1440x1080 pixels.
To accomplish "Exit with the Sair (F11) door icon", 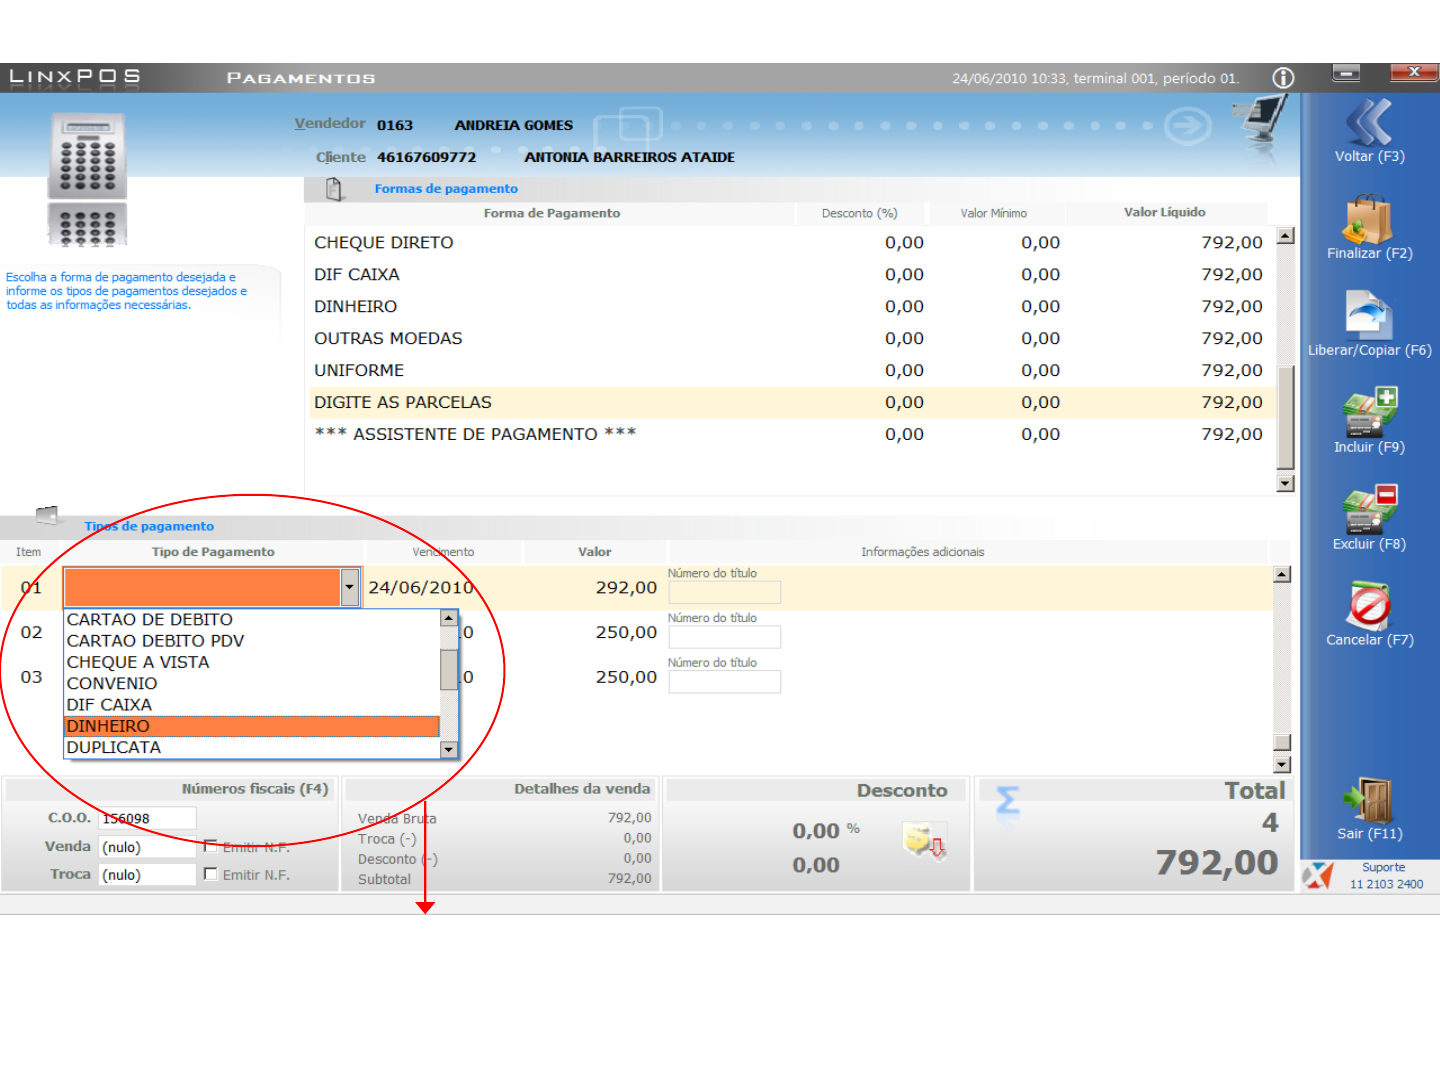I will click(x=1368, y=800).
